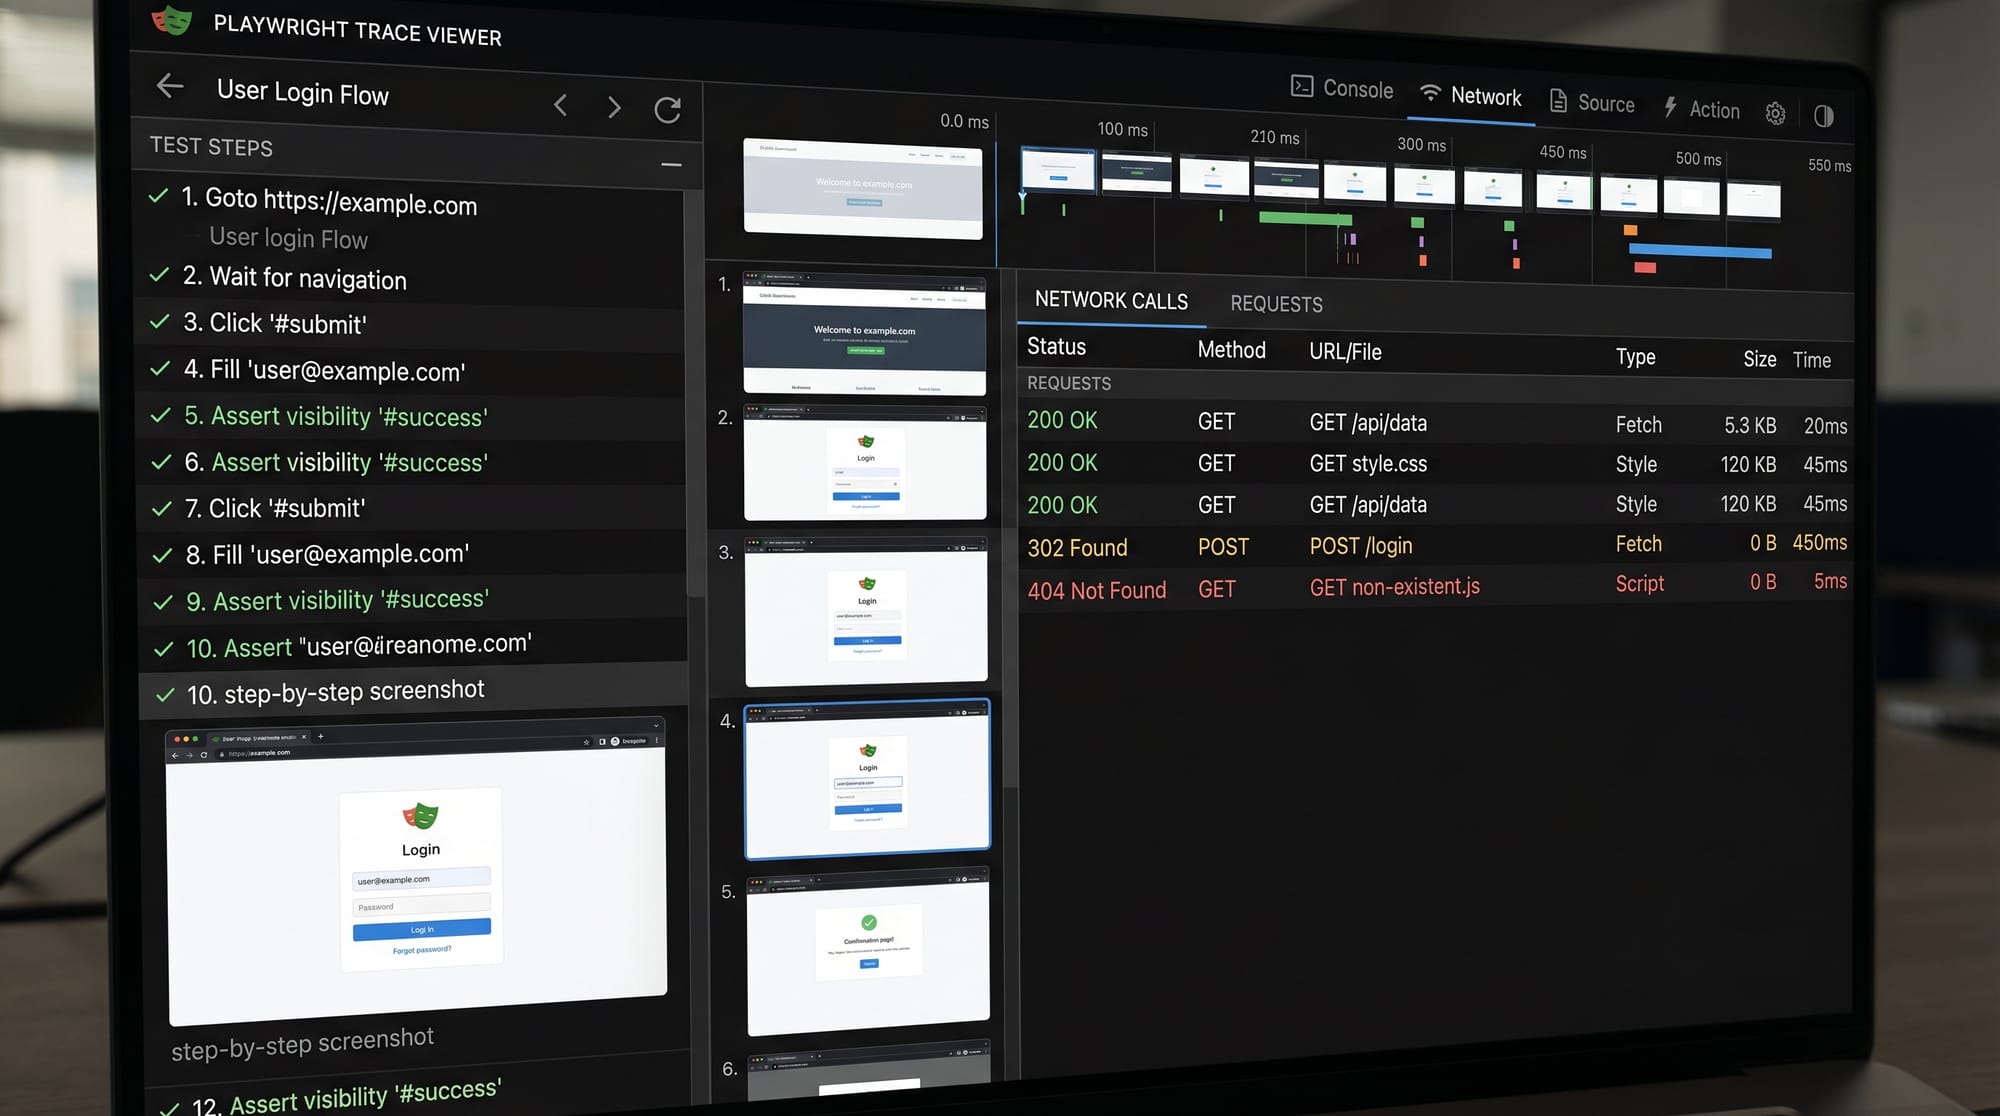Viewport: 2000px width, 1116px height.
Task: Go to next action with right chevron
Action: [614, 107]
